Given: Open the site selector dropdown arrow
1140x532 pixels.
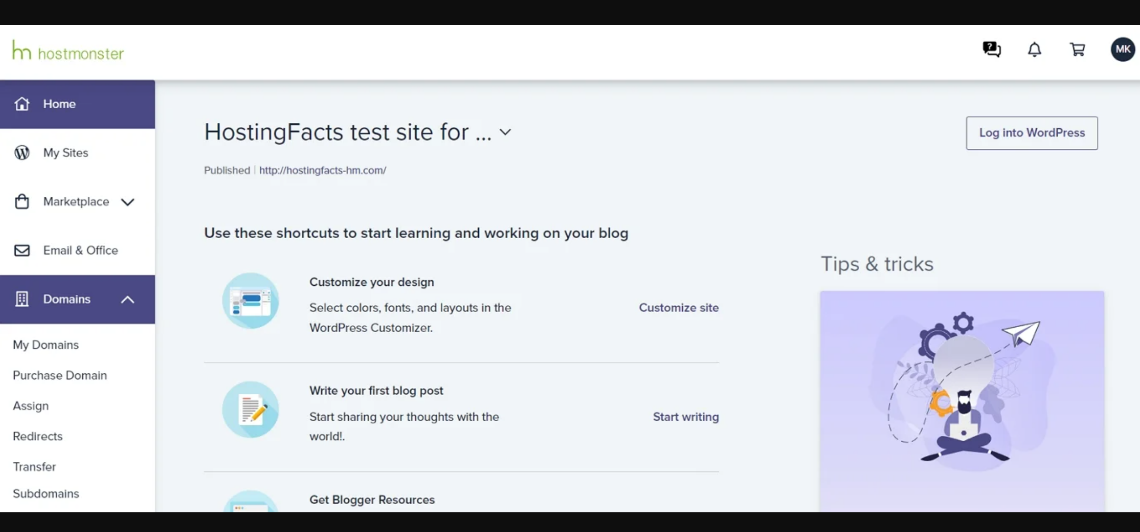Looking at the screenshot, I should click(505, 132).
